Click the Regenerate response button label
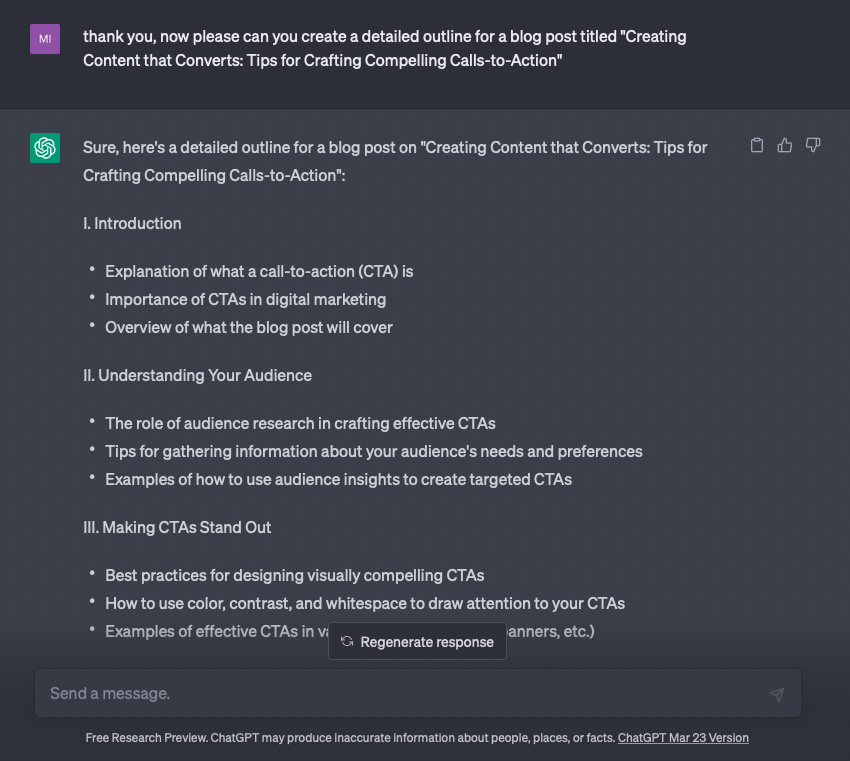 (x=427, y=642)
